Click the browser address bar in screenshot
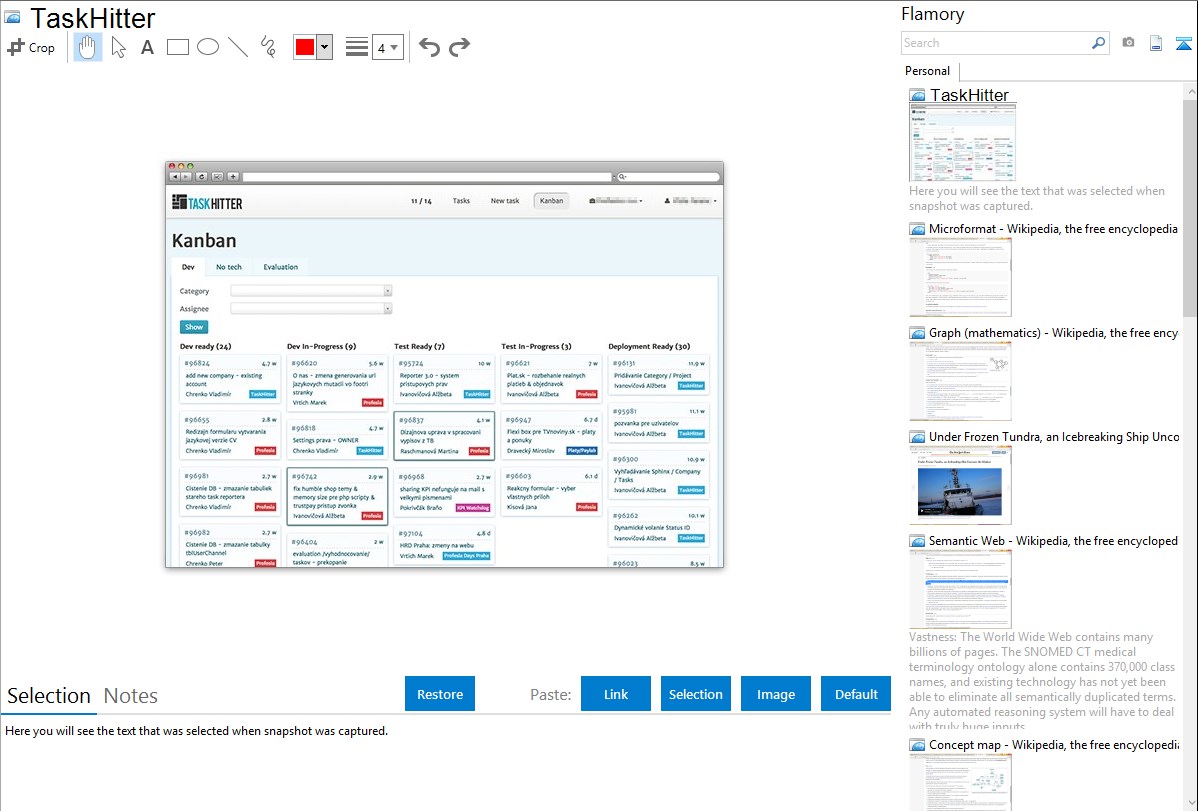This screenshot has height=811, width=1198. coord(427,177)
